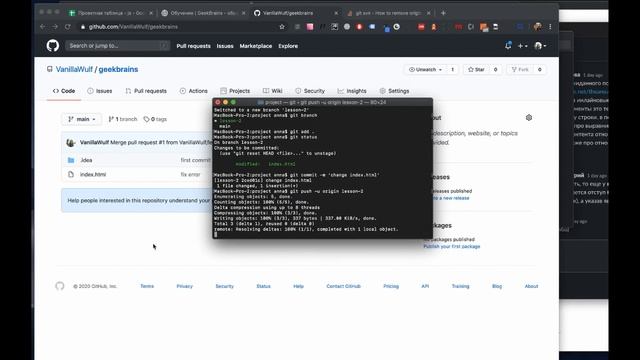Star the repository
This screenshot has height=360, width=640.
coord(476,70)
